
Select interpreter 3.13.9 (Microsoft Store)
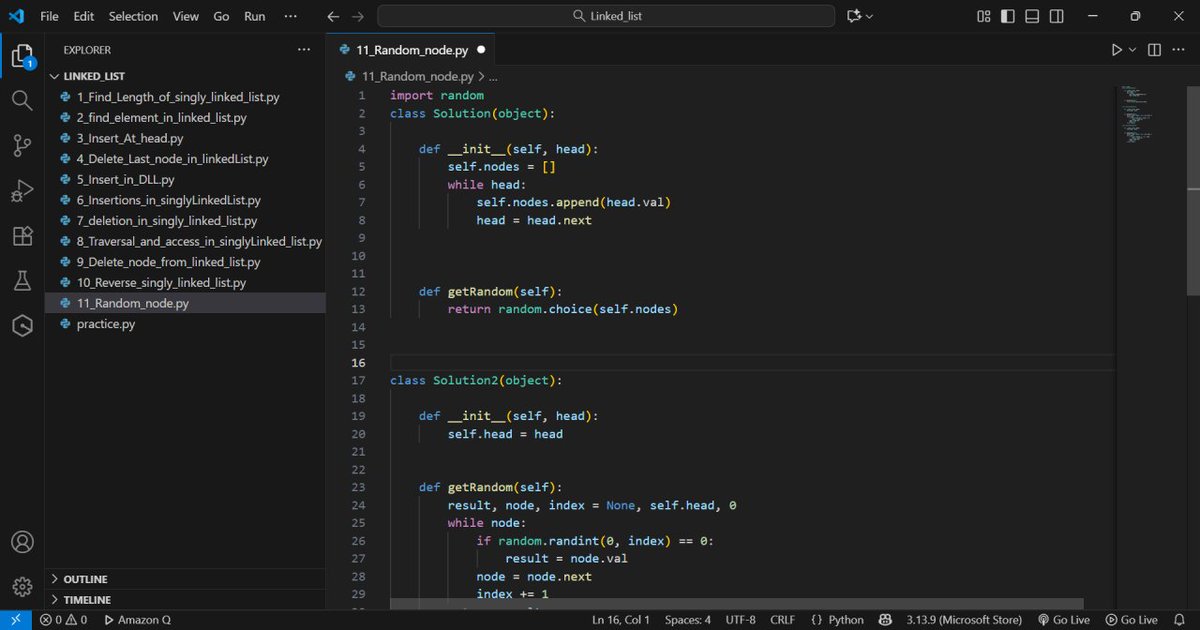[x=964, y=620]
